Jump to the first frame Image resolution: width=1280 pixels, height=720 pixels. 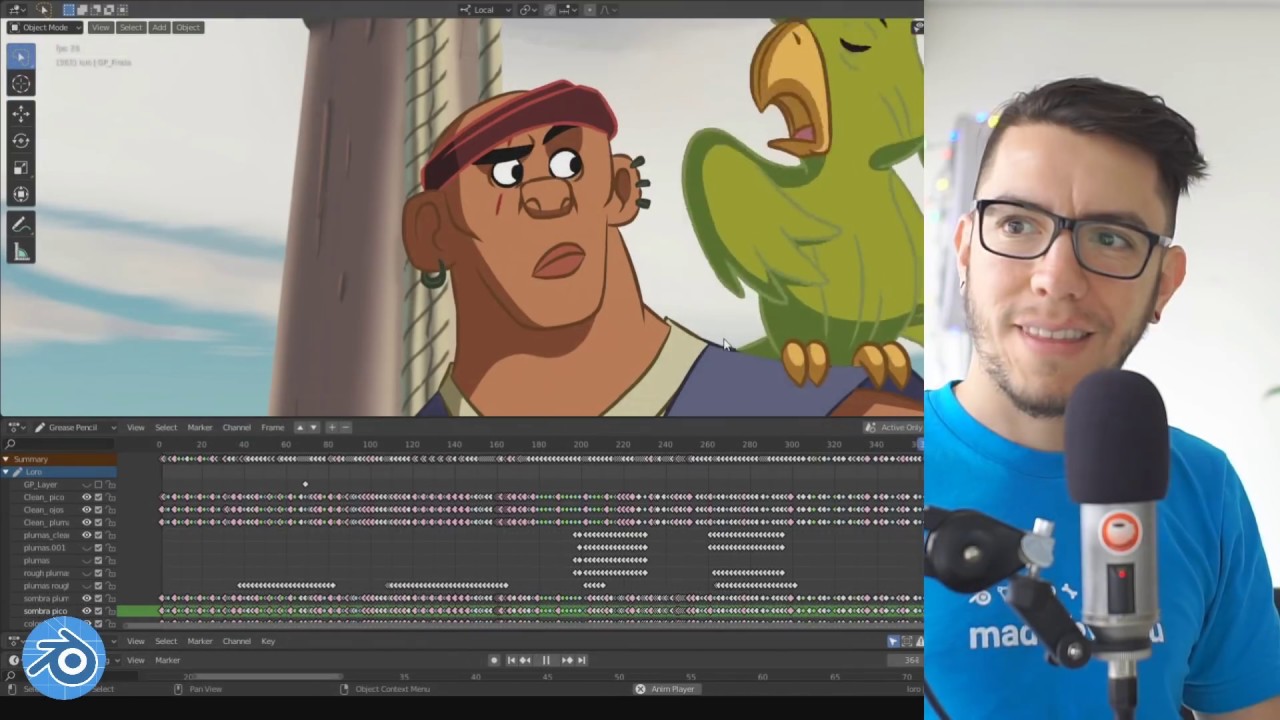point(511,660)
